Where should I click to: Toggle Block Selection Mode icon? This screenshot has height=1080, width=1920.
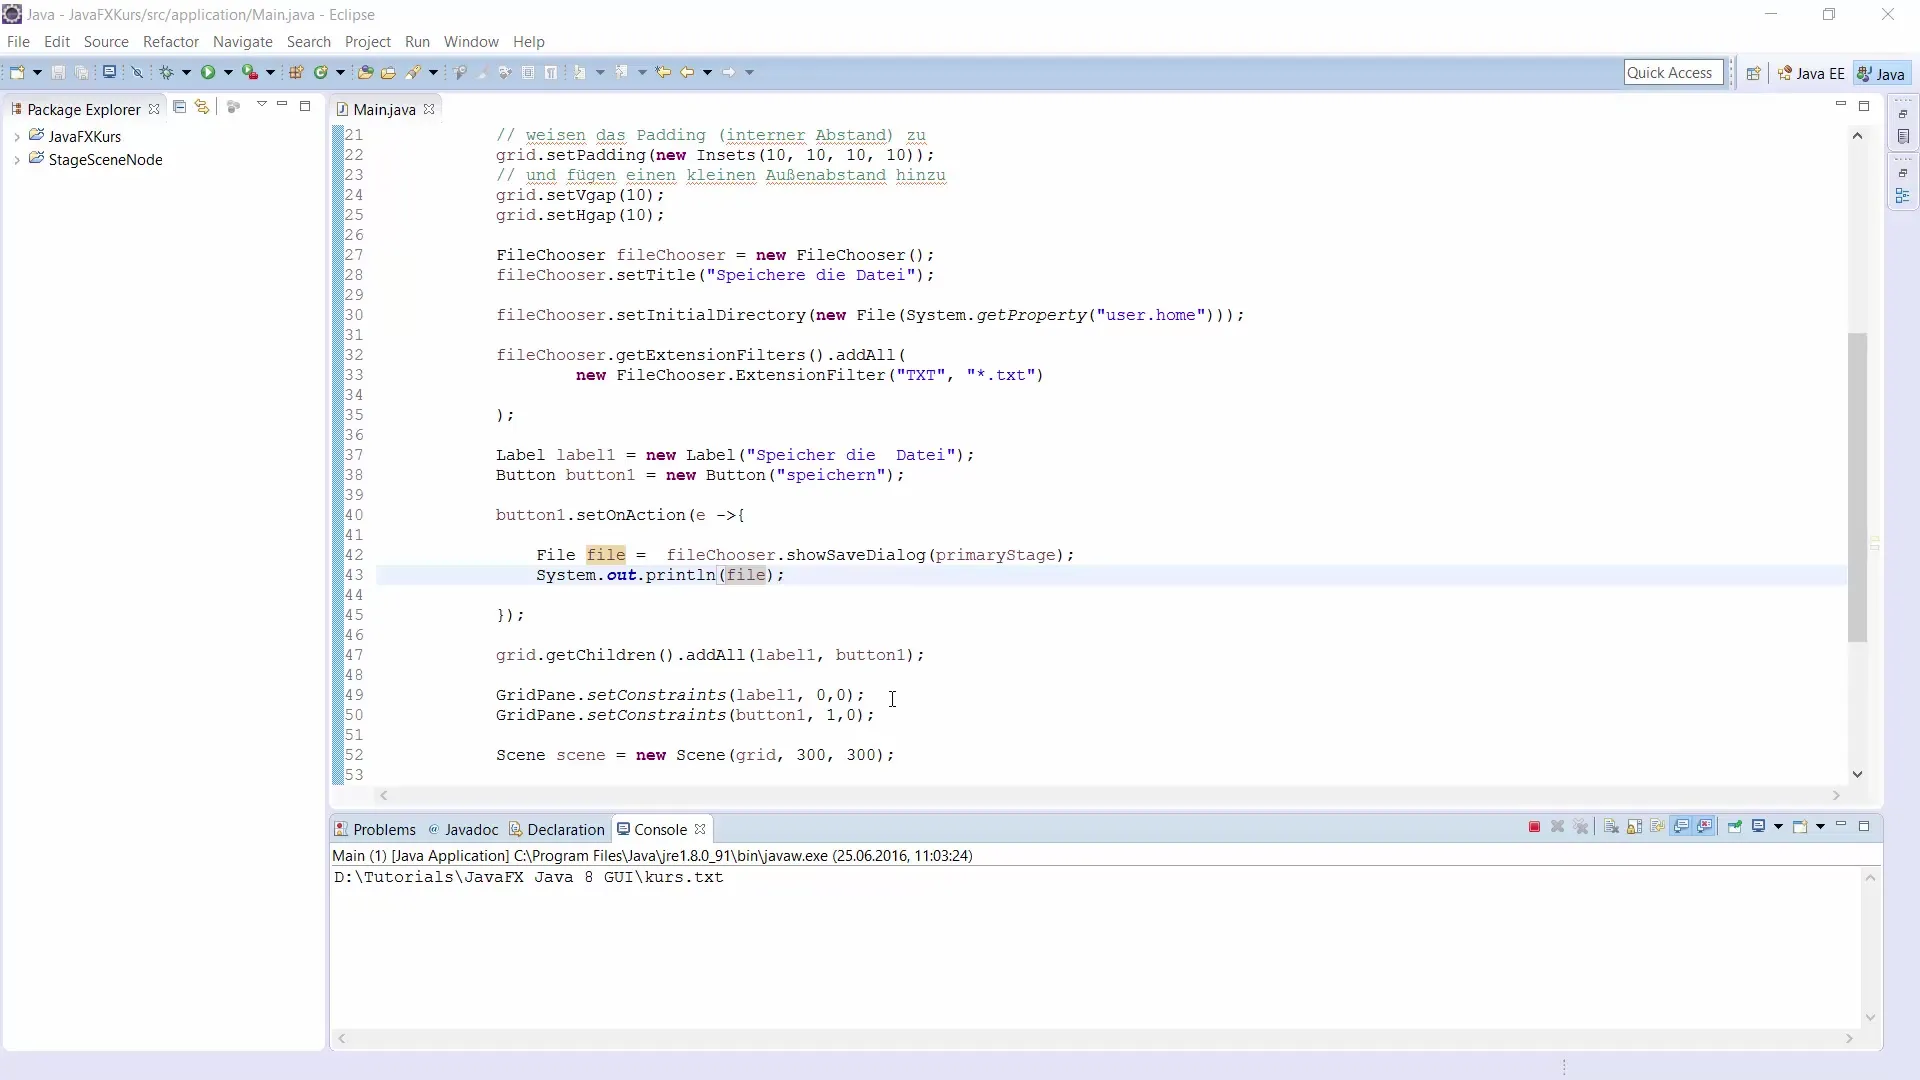click(x=528, y=72)
